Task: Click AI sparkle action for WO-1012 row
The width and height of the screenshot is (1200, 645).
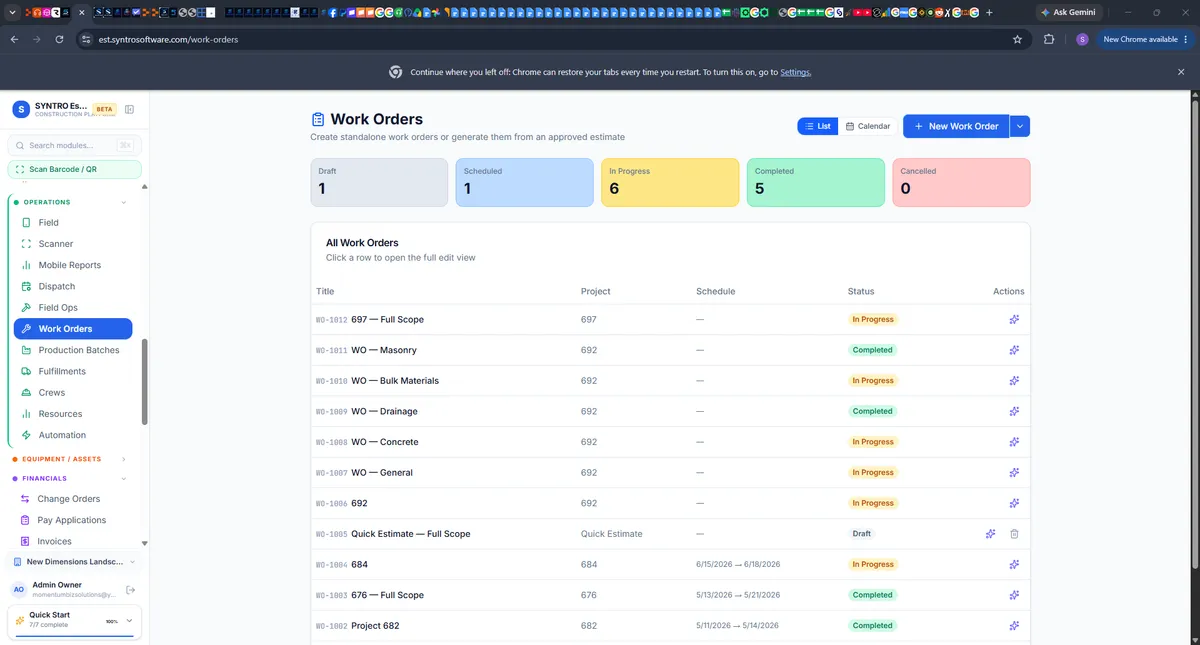Action: tap(1014, 320)
